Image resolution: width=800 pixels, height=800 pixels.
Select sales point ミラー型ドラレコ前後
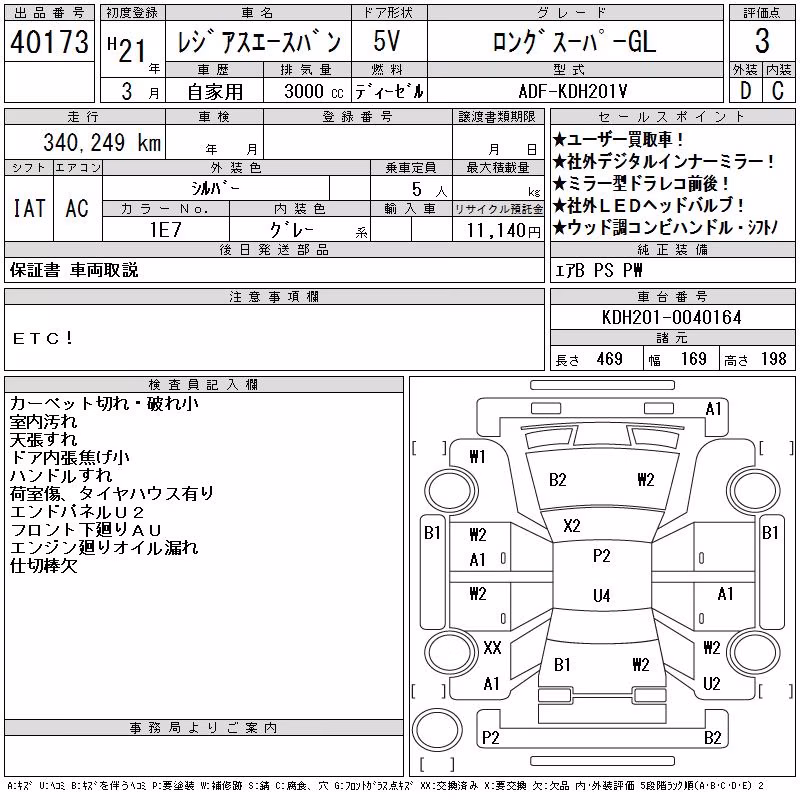[x=642, y=183]
